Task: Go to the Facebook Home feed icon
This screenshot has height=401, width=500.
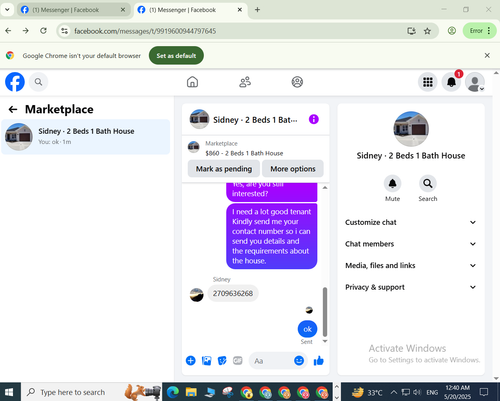Action: [192, 82]
